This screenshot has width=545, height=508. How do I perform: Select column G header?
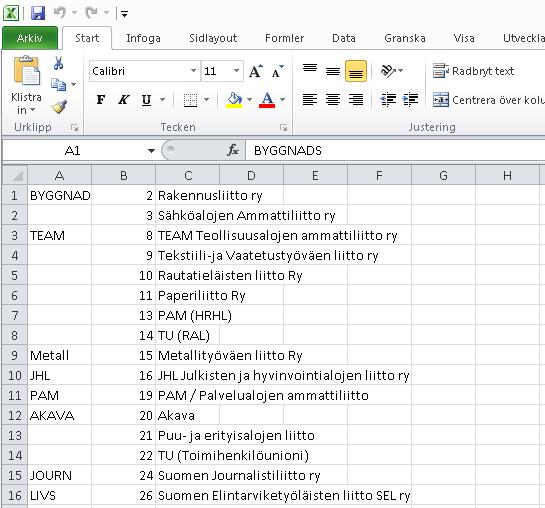tap(444, 175)
